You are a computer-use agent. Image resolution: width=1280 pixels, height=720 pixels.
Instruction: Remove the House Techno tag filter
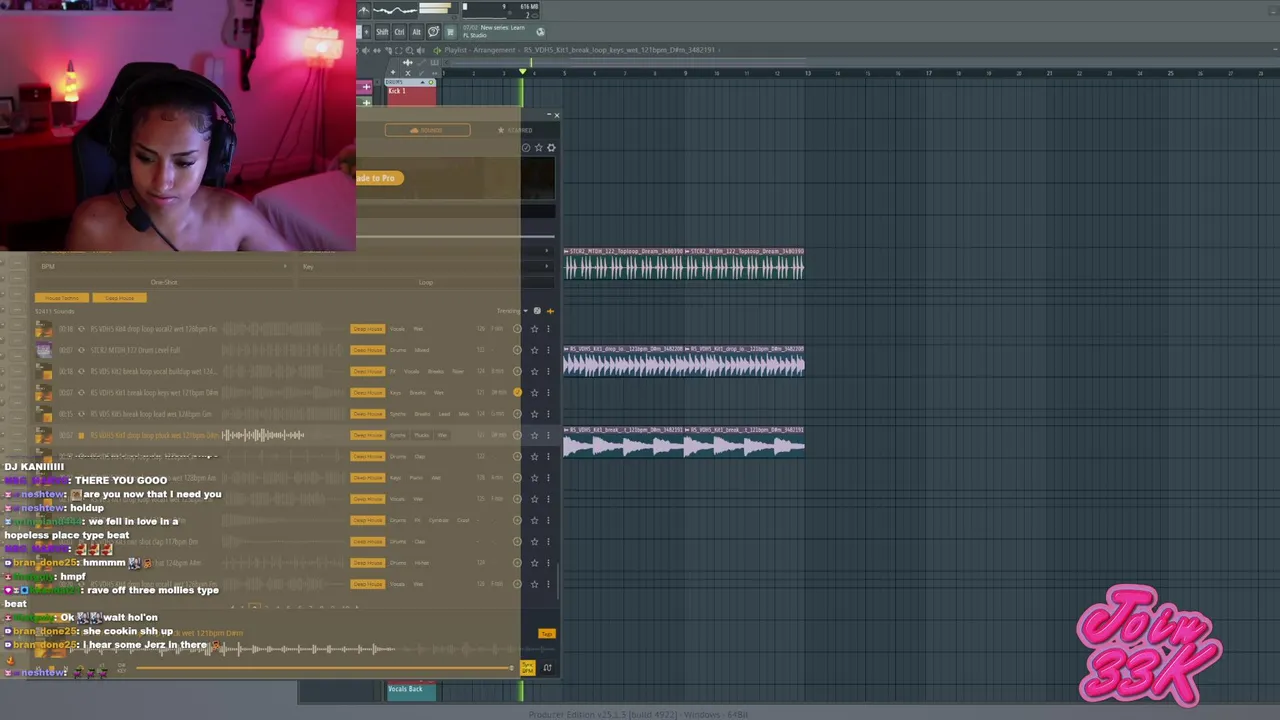click(62, 298)
